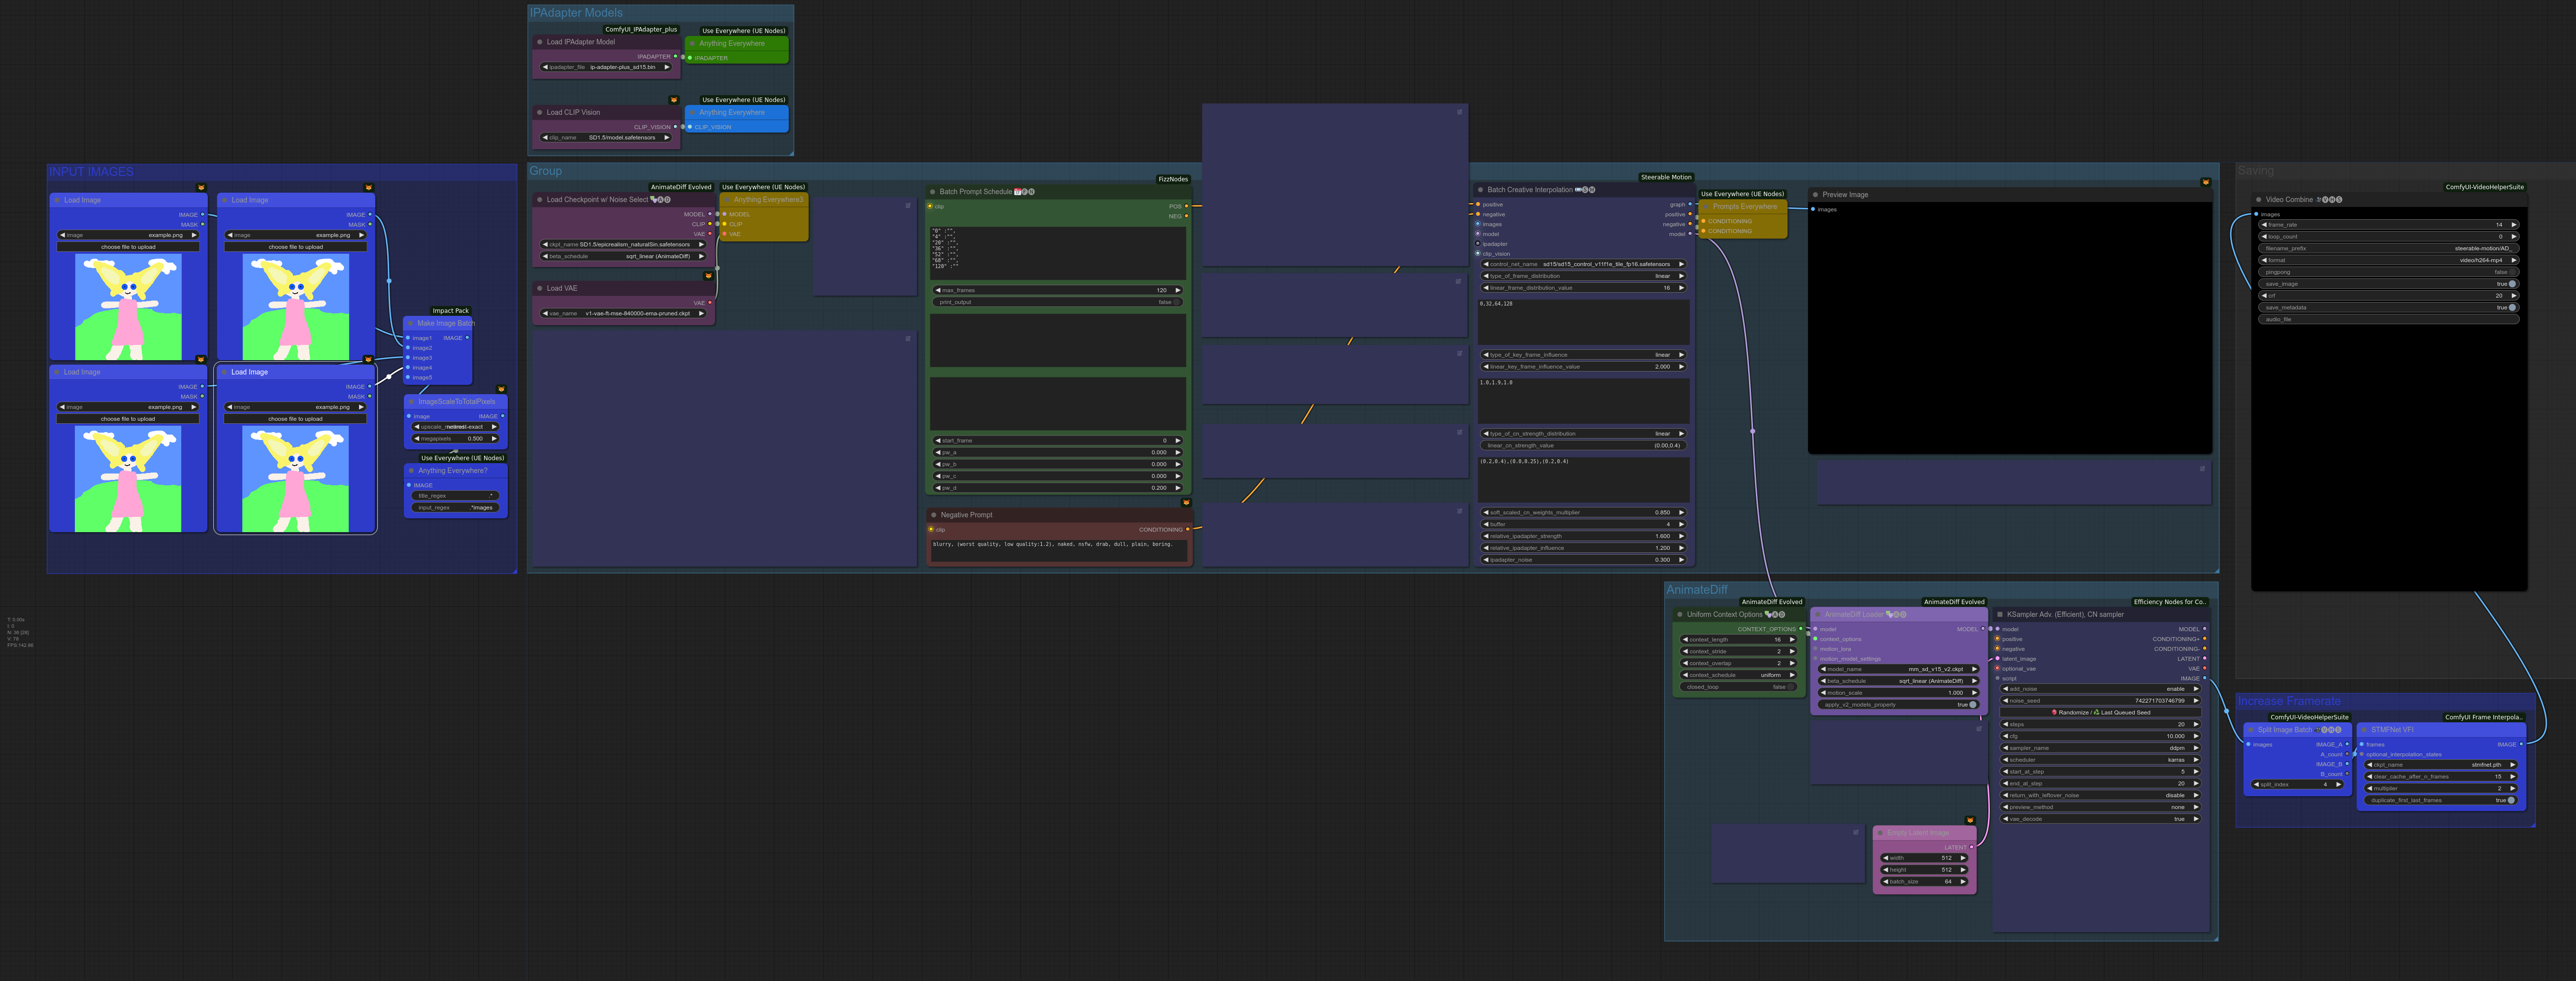Click the fox badge above Empty Latent Image

tap(1970, 821)
